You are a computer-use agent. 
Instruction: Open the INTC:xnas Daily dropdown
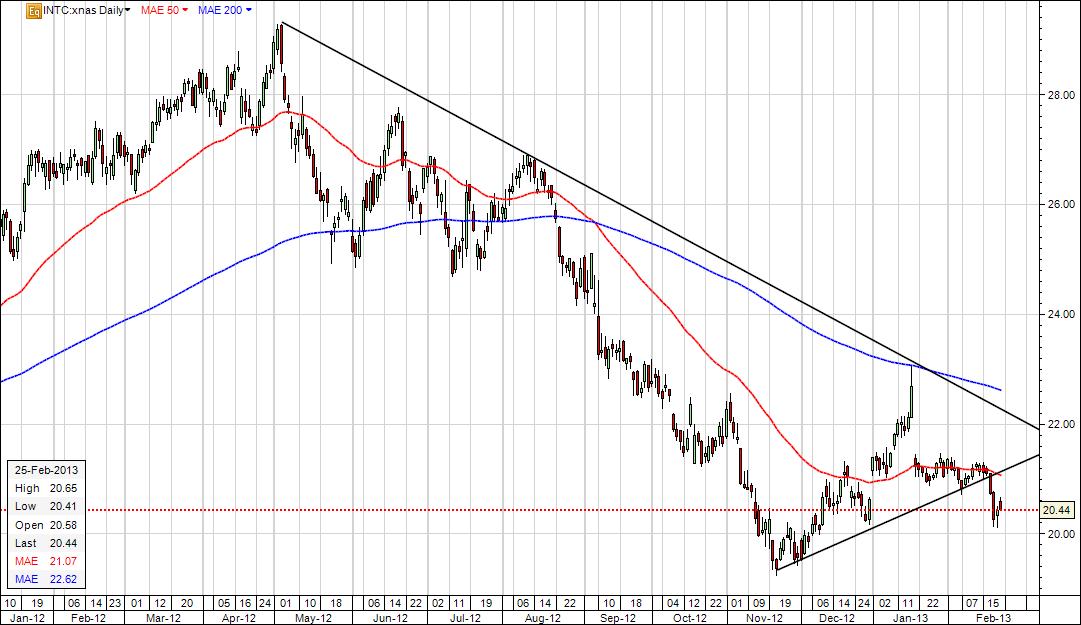(x=86, y=10)
